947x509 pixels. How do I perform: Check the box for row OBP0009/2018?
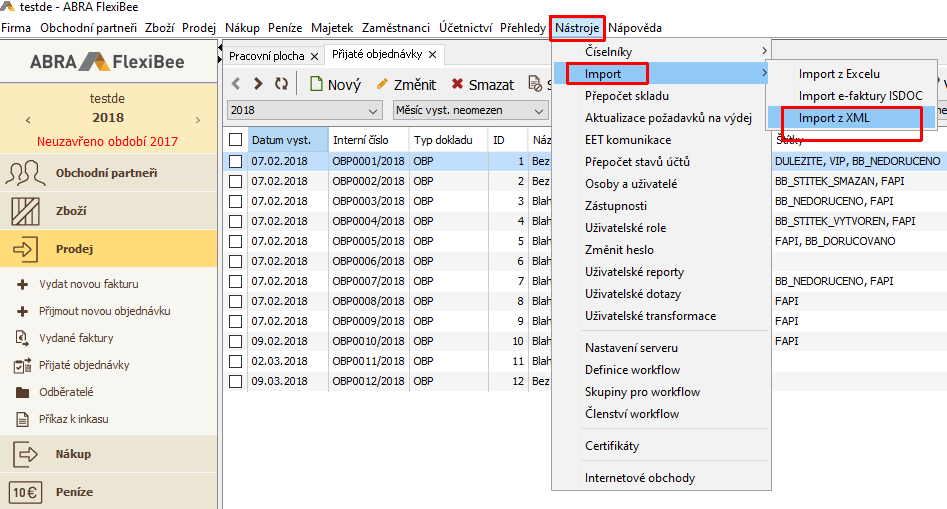pos(236,321)
